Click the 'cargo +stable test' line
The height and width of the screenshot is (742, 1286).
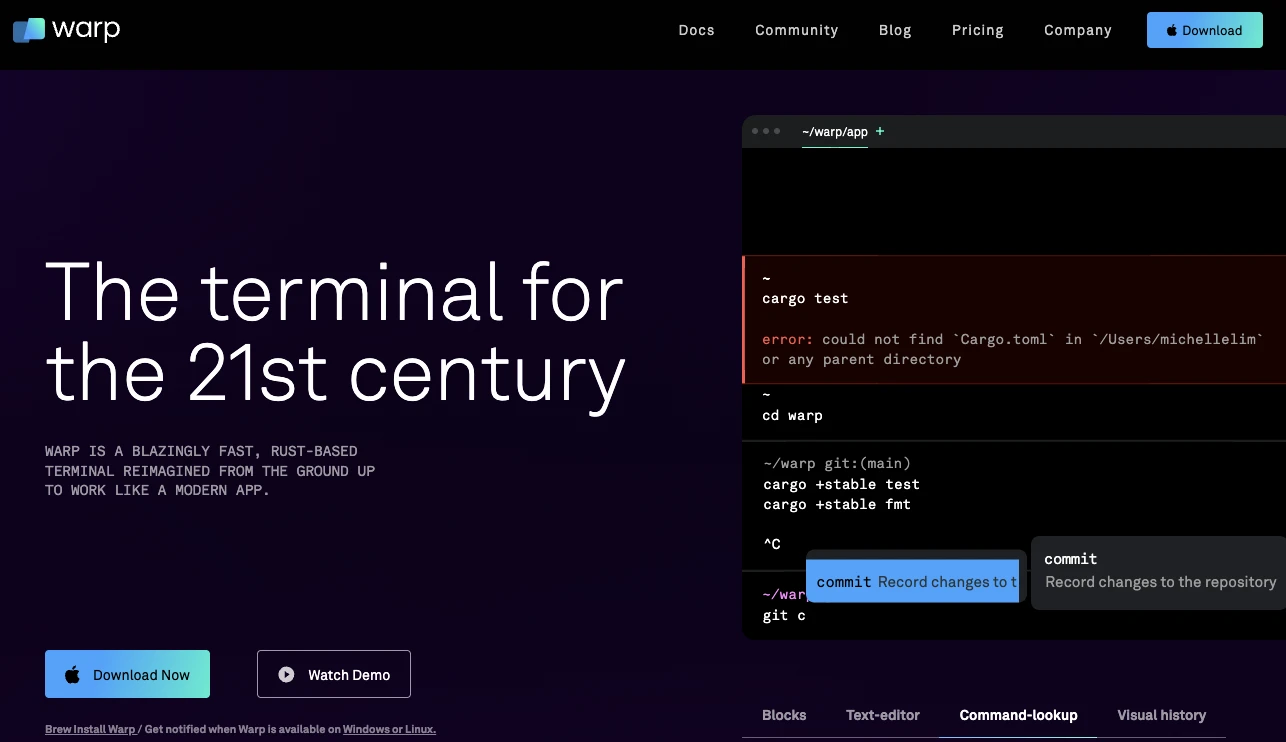click(841, 484)
